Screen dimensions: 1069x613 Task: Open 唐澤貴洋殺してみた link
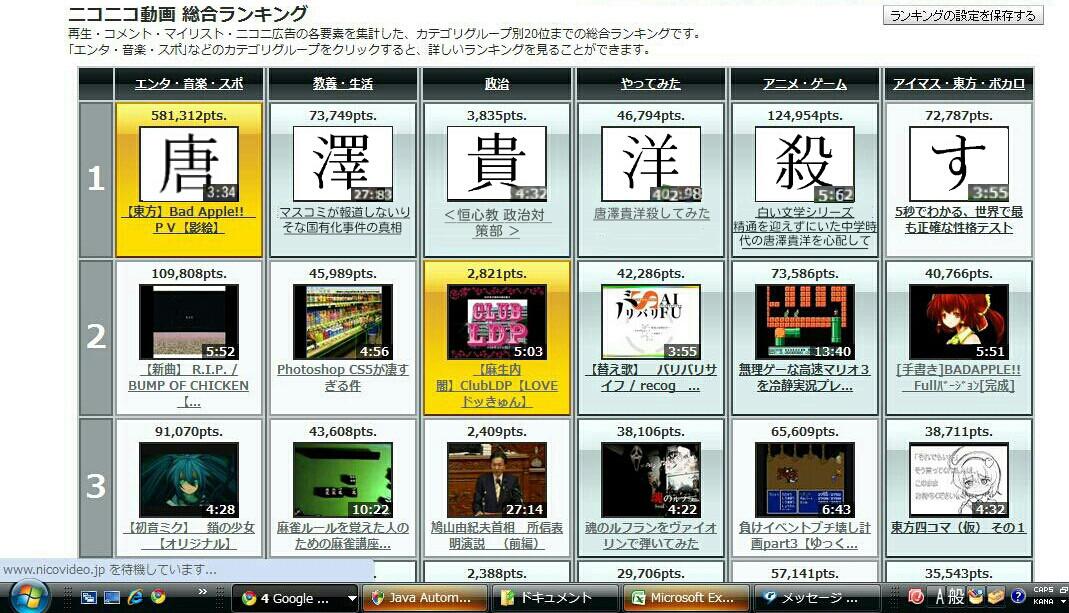pos(651,213)
